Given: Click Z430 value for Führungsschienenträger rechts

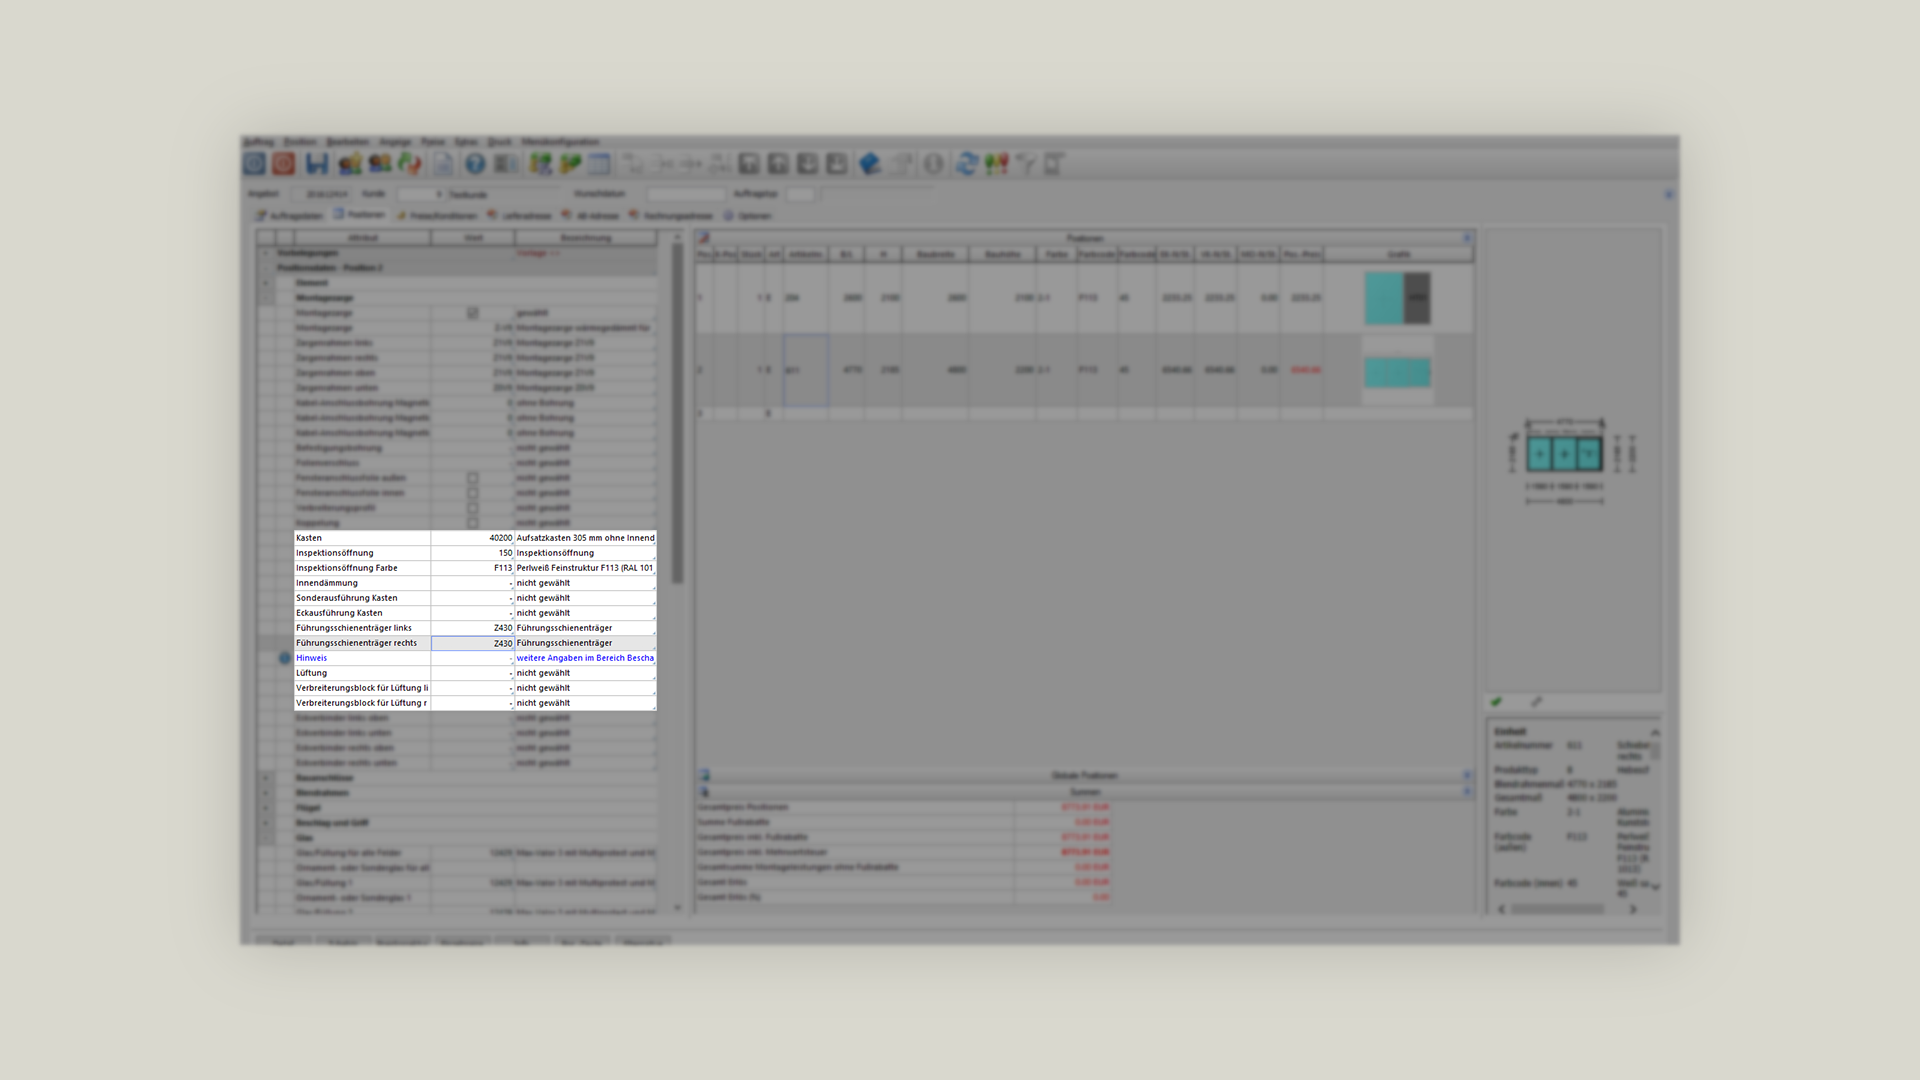Looking at the screenshot, I should pyautogui.click(x=473, y=643).
